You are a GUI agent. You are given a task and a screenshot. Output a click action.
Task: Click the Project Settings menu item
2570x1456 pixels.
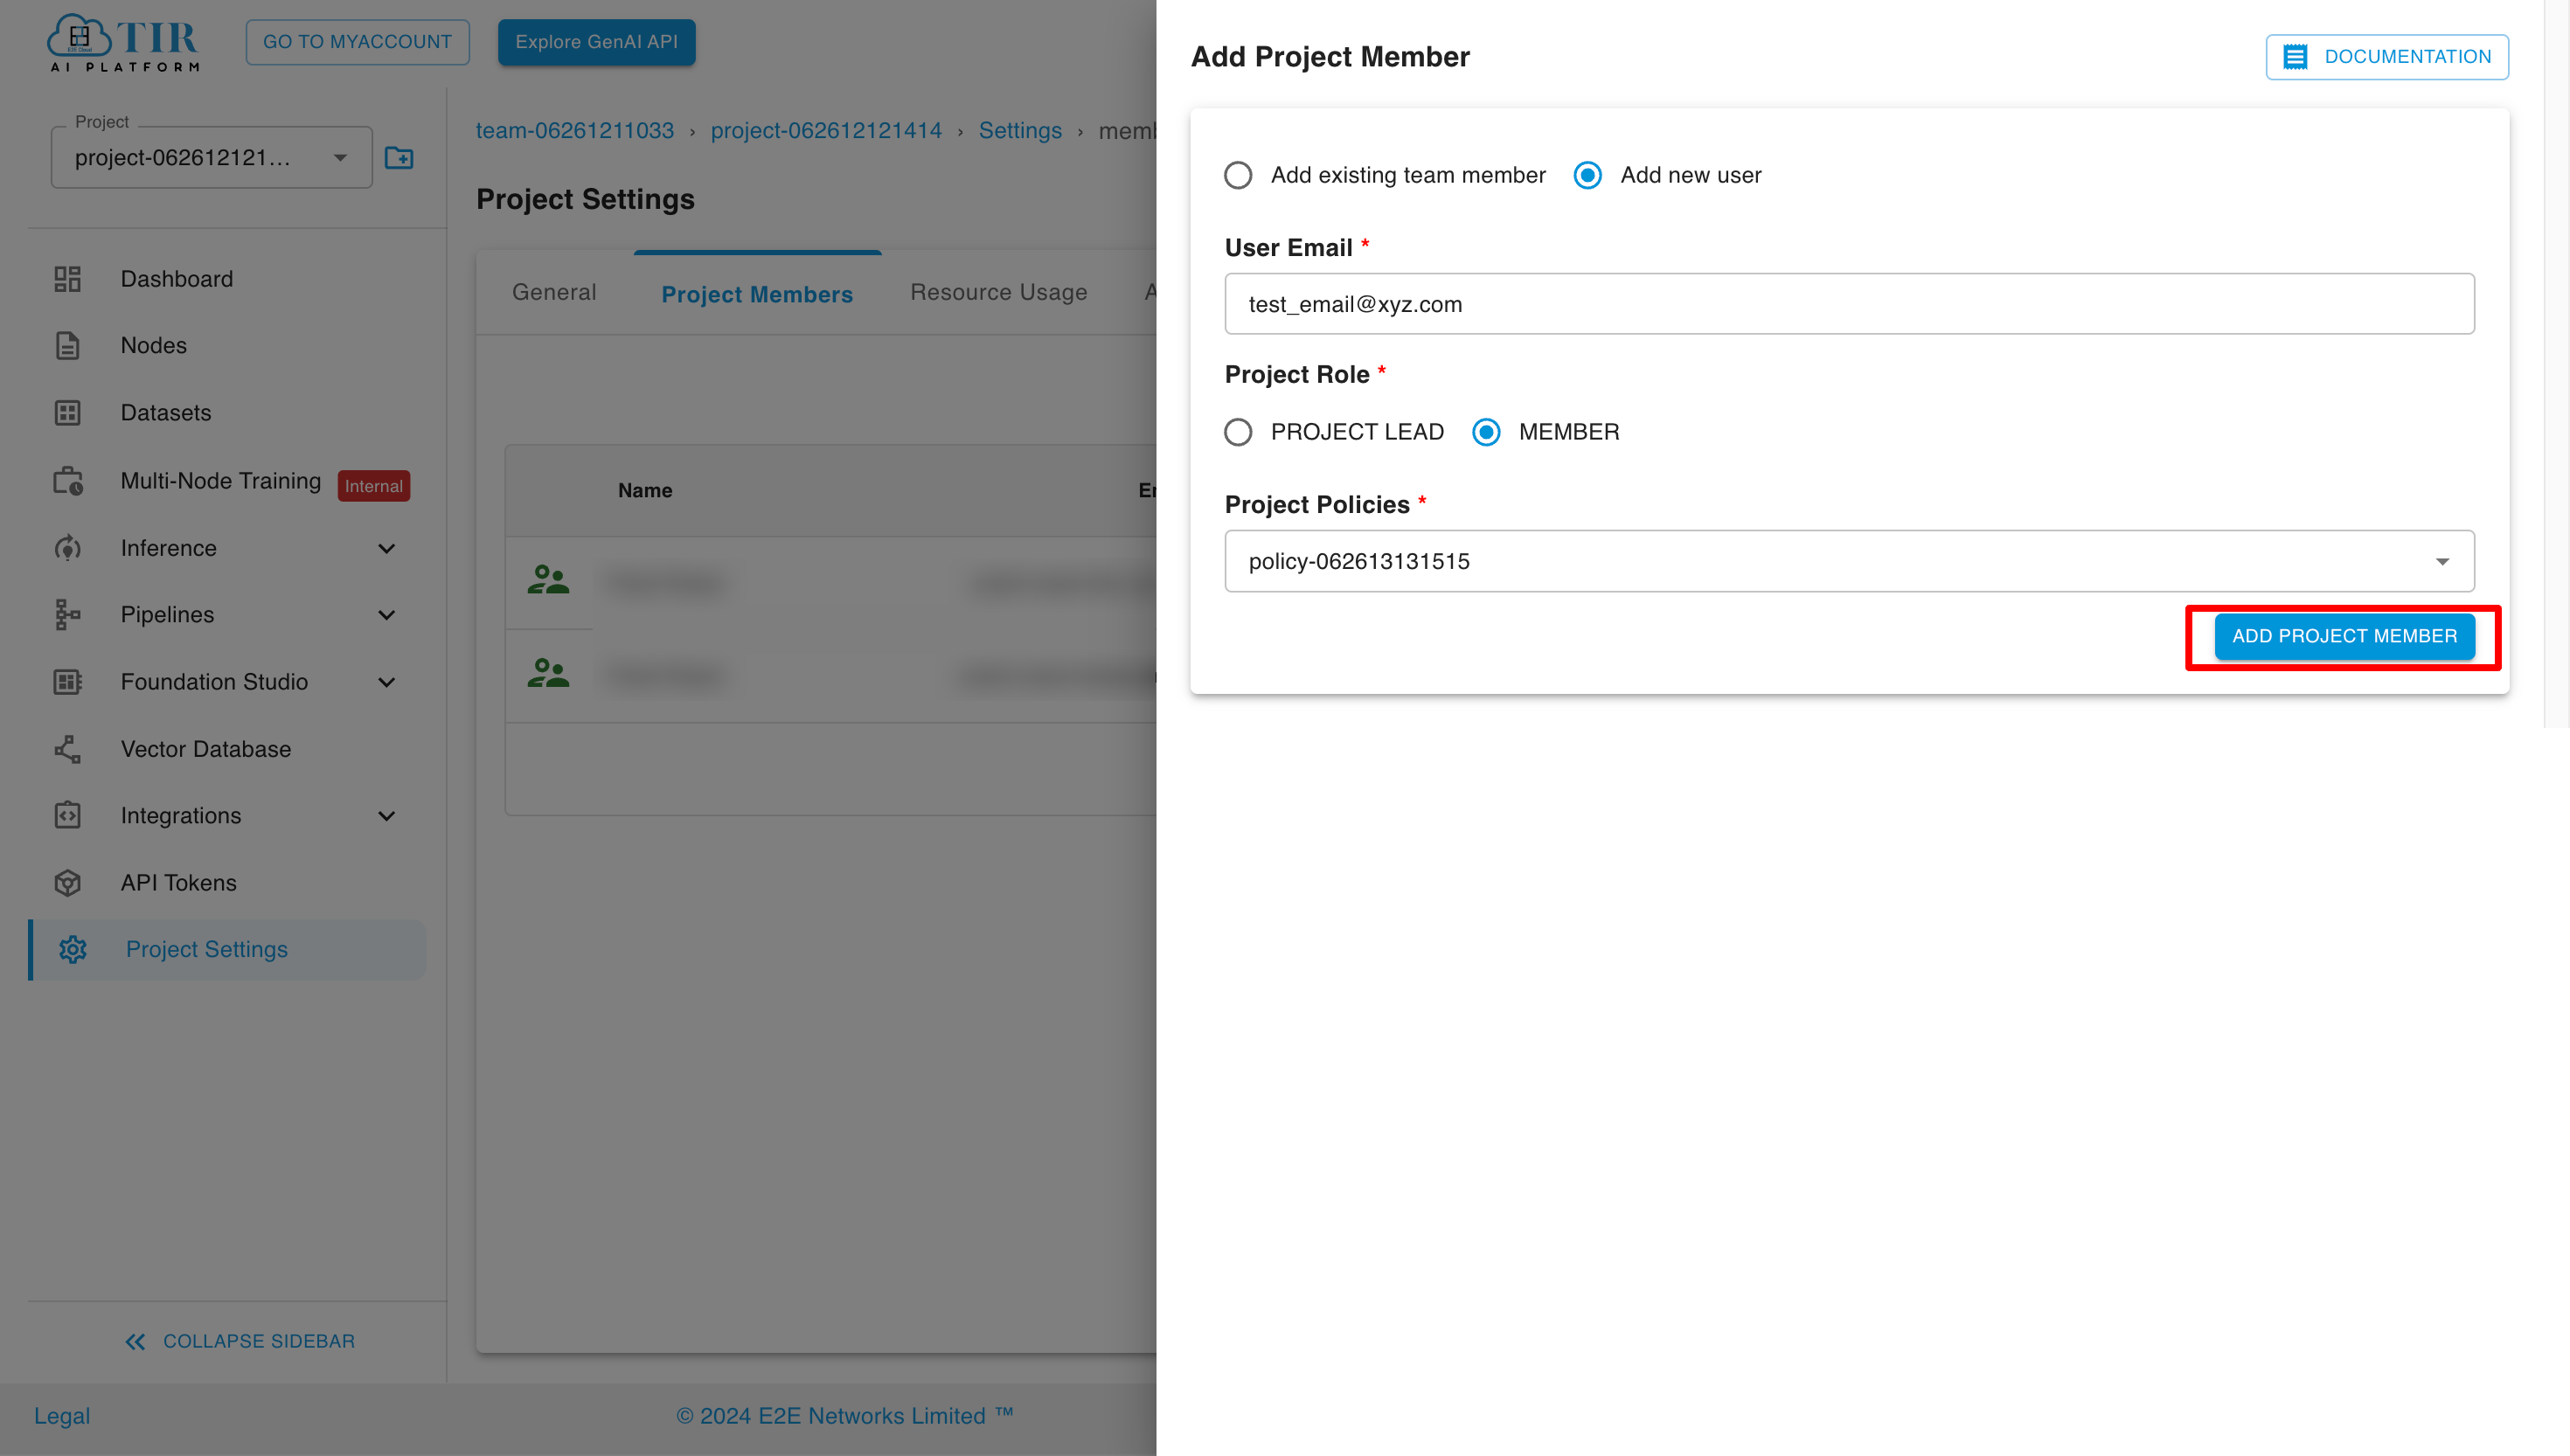pos(205,947)
